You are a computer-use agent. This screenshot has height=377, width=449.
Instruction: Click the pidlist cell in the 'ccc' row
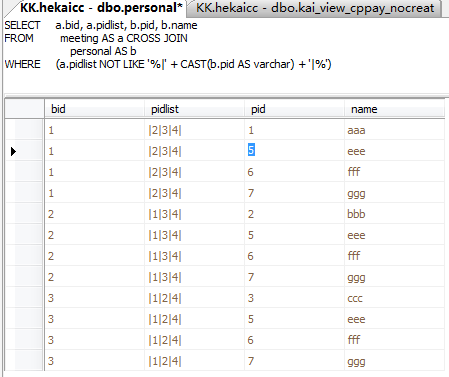point(195,298)
